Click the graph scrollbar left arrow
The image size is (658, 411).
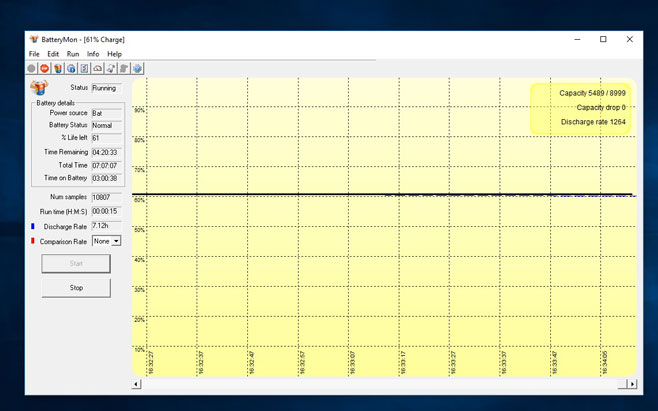click(137, 384)
